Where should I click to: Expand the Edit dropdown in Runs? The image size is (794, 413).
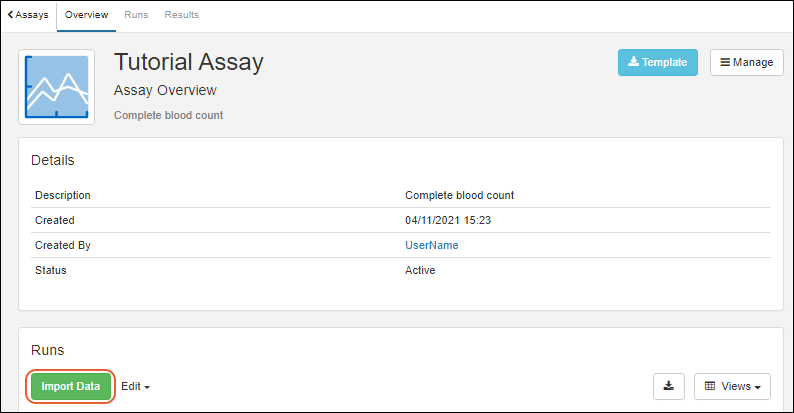click(135, 386)
